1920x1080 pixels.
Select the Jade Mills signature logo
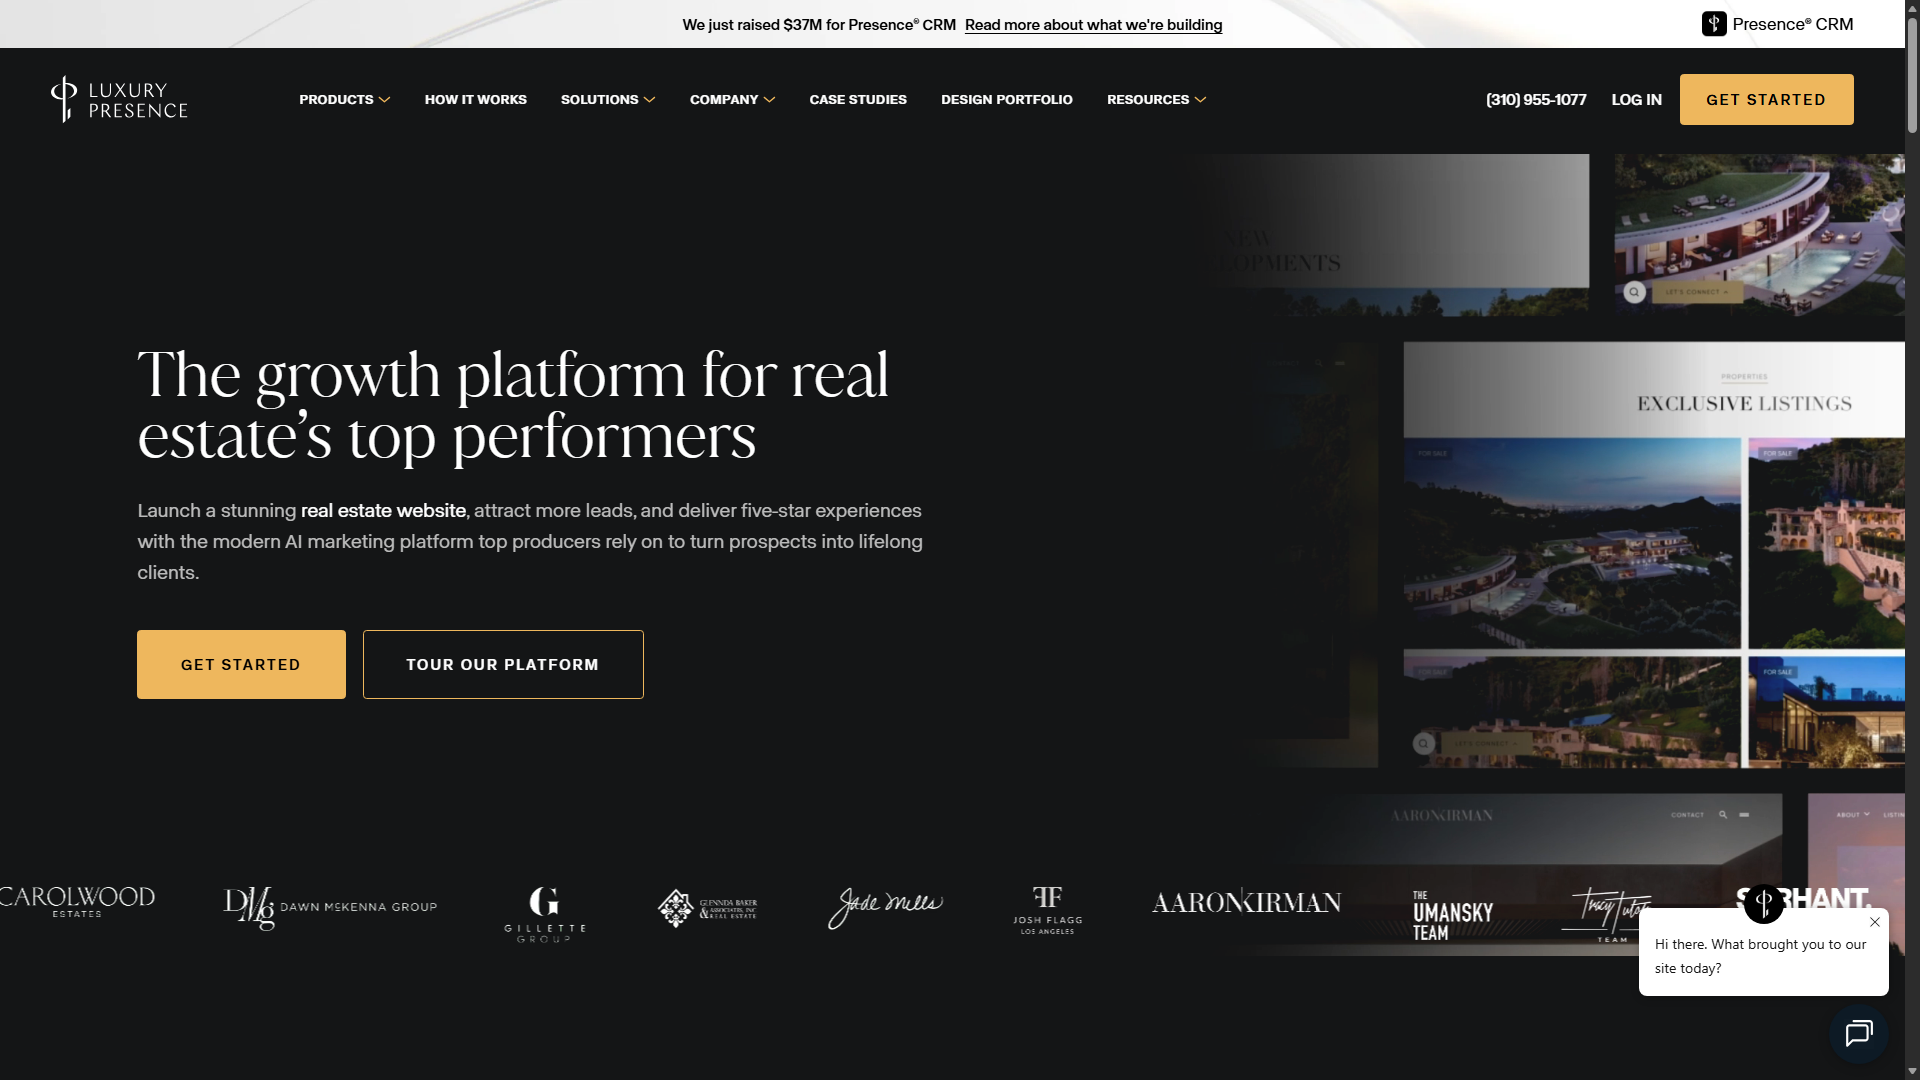[884, 906]
